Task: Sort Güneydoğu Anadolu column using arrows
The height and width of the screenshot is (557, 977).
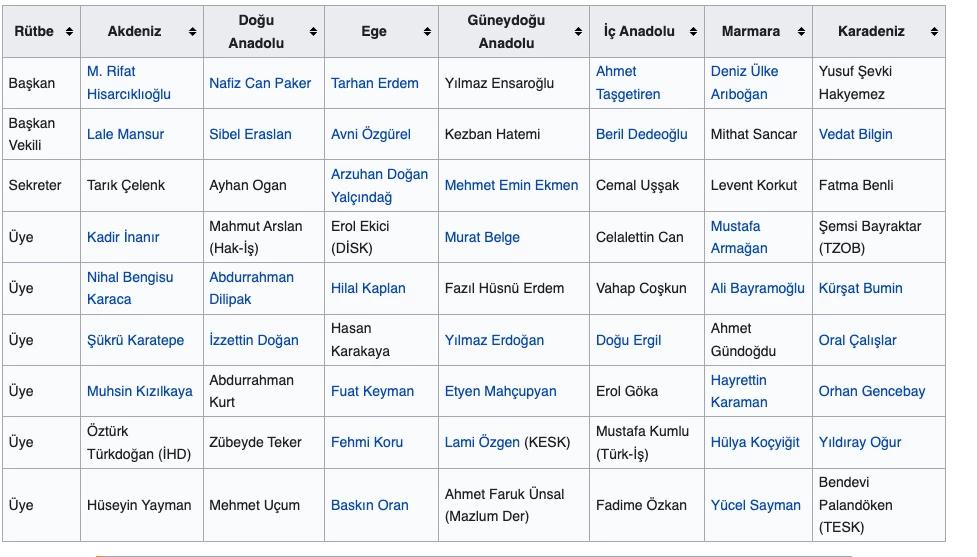Action: (578, 32)
